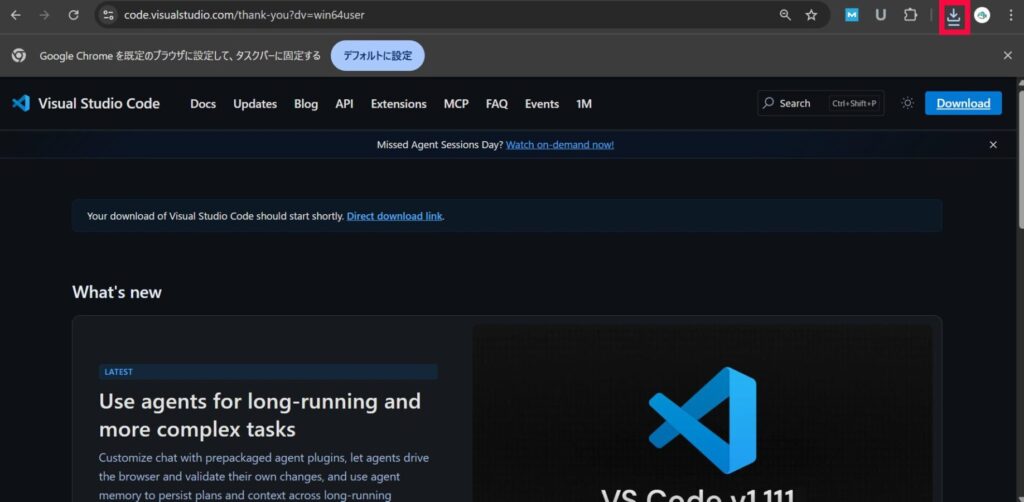This screenshot has height=502, width=1024.
Task: Click the Watch on-demand now! link
Action: click(x=560, y=145)
